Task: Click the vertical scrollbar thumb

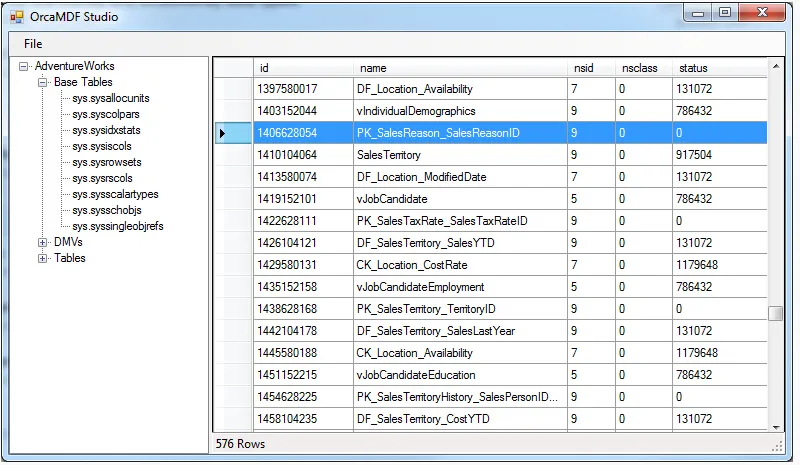Action: click(775, 314)
